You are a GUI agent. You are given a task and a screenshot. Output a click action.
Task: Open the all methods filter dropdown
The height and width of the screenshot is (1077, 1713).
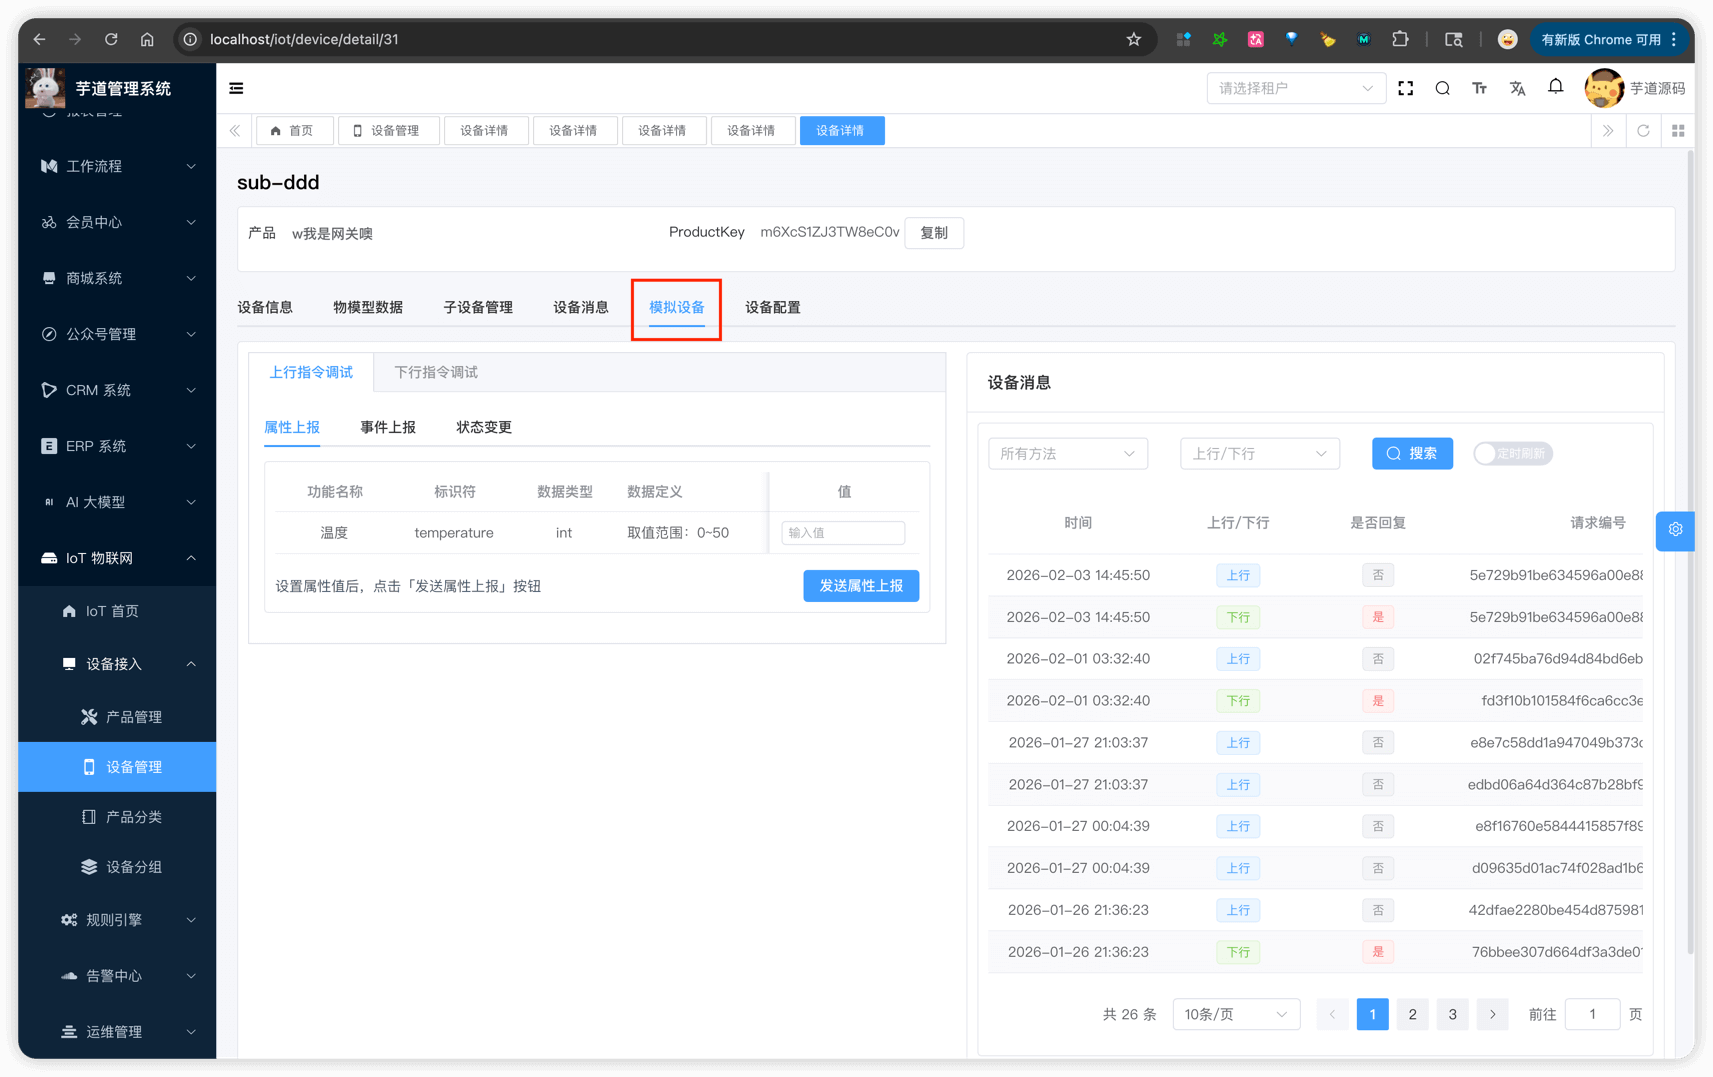pyautogui.click(x=1067, y=454)
